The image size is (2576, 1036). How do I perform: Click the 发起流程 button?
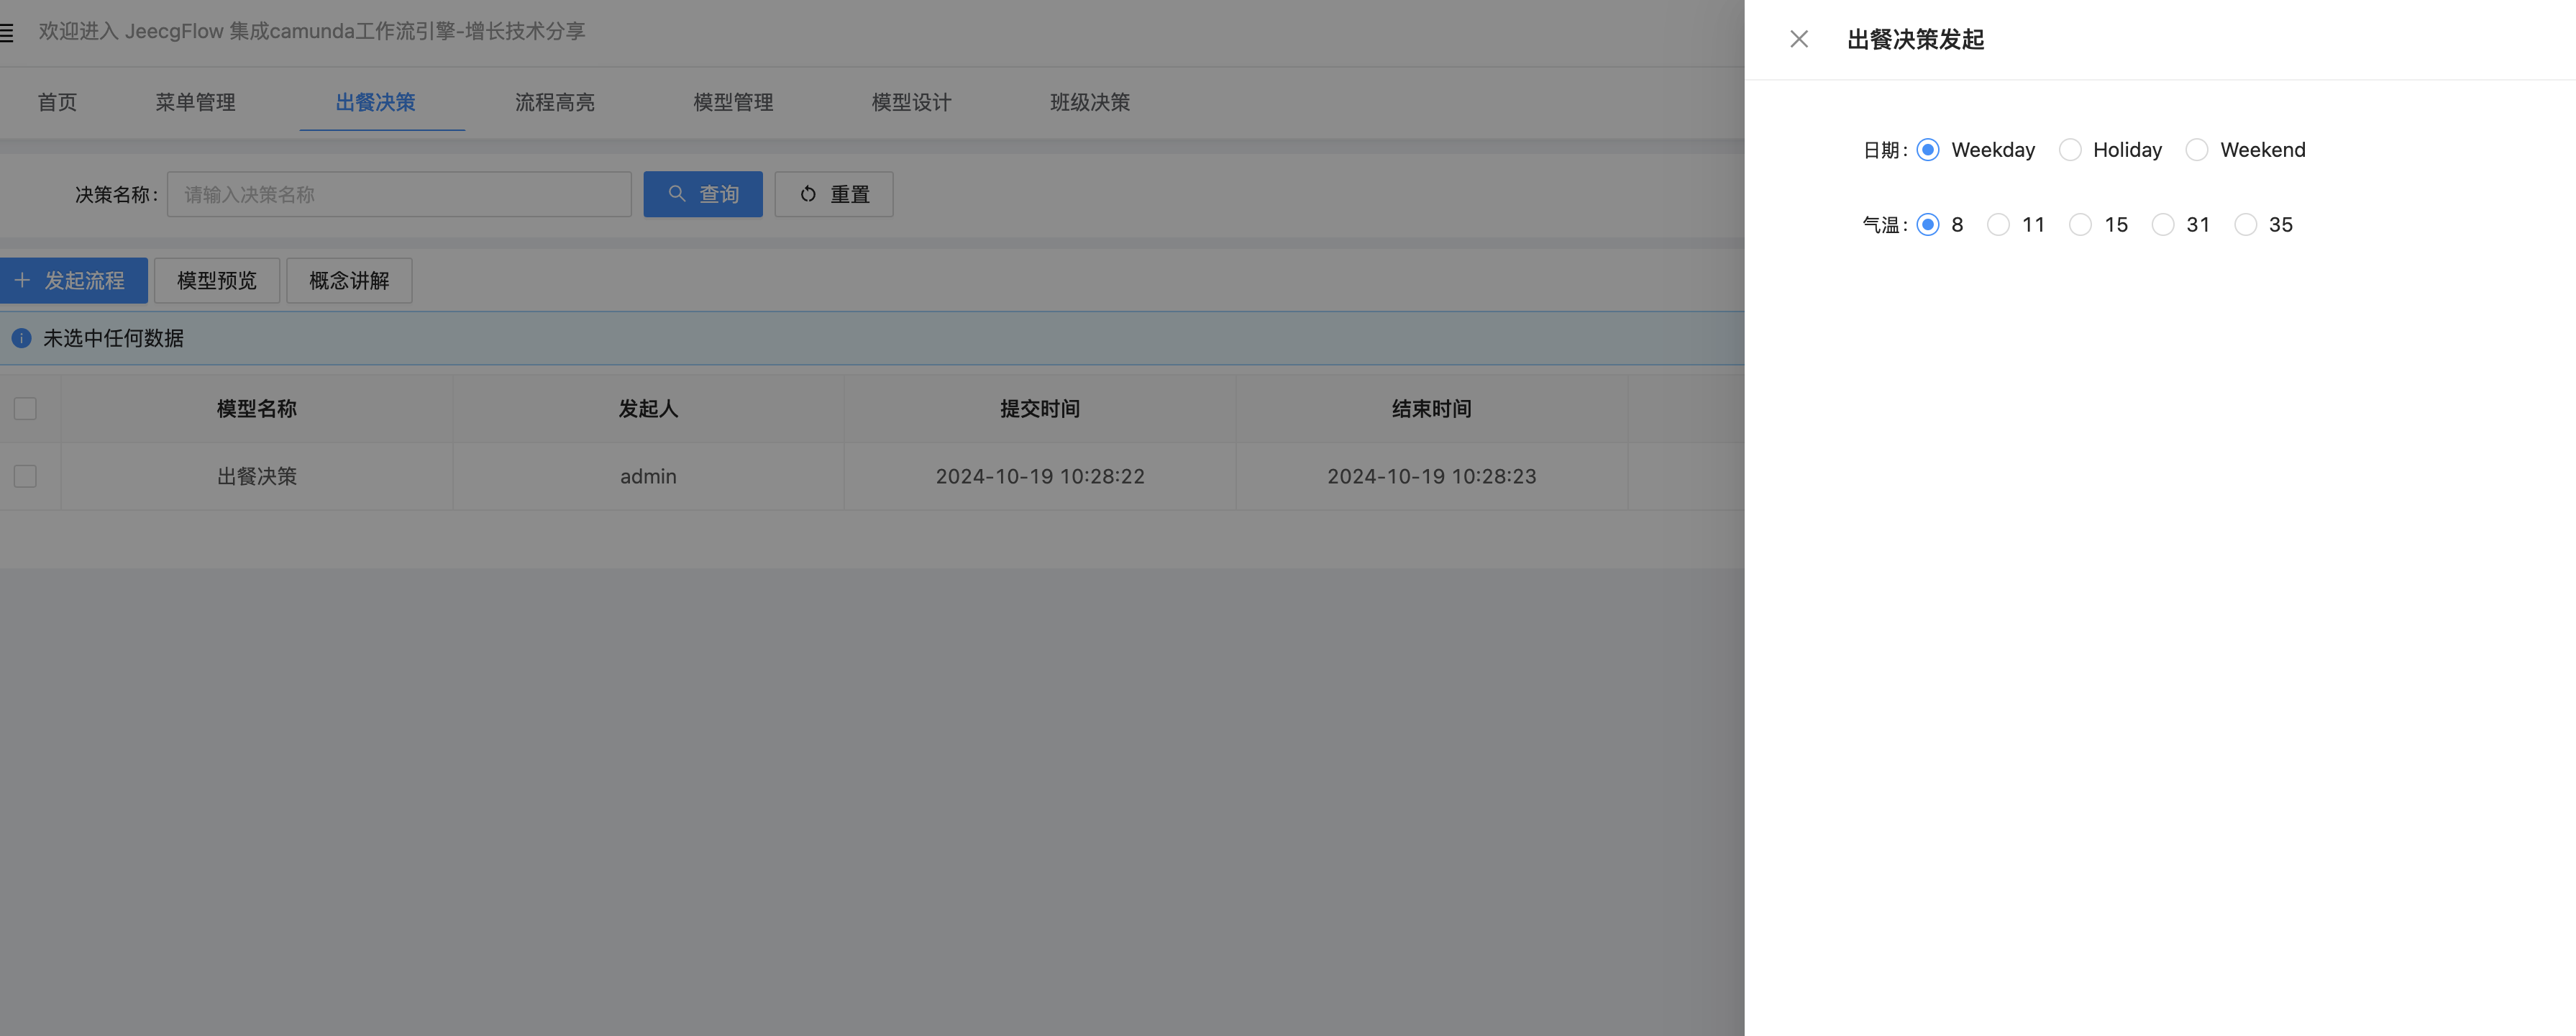click(x=73, y=281)
